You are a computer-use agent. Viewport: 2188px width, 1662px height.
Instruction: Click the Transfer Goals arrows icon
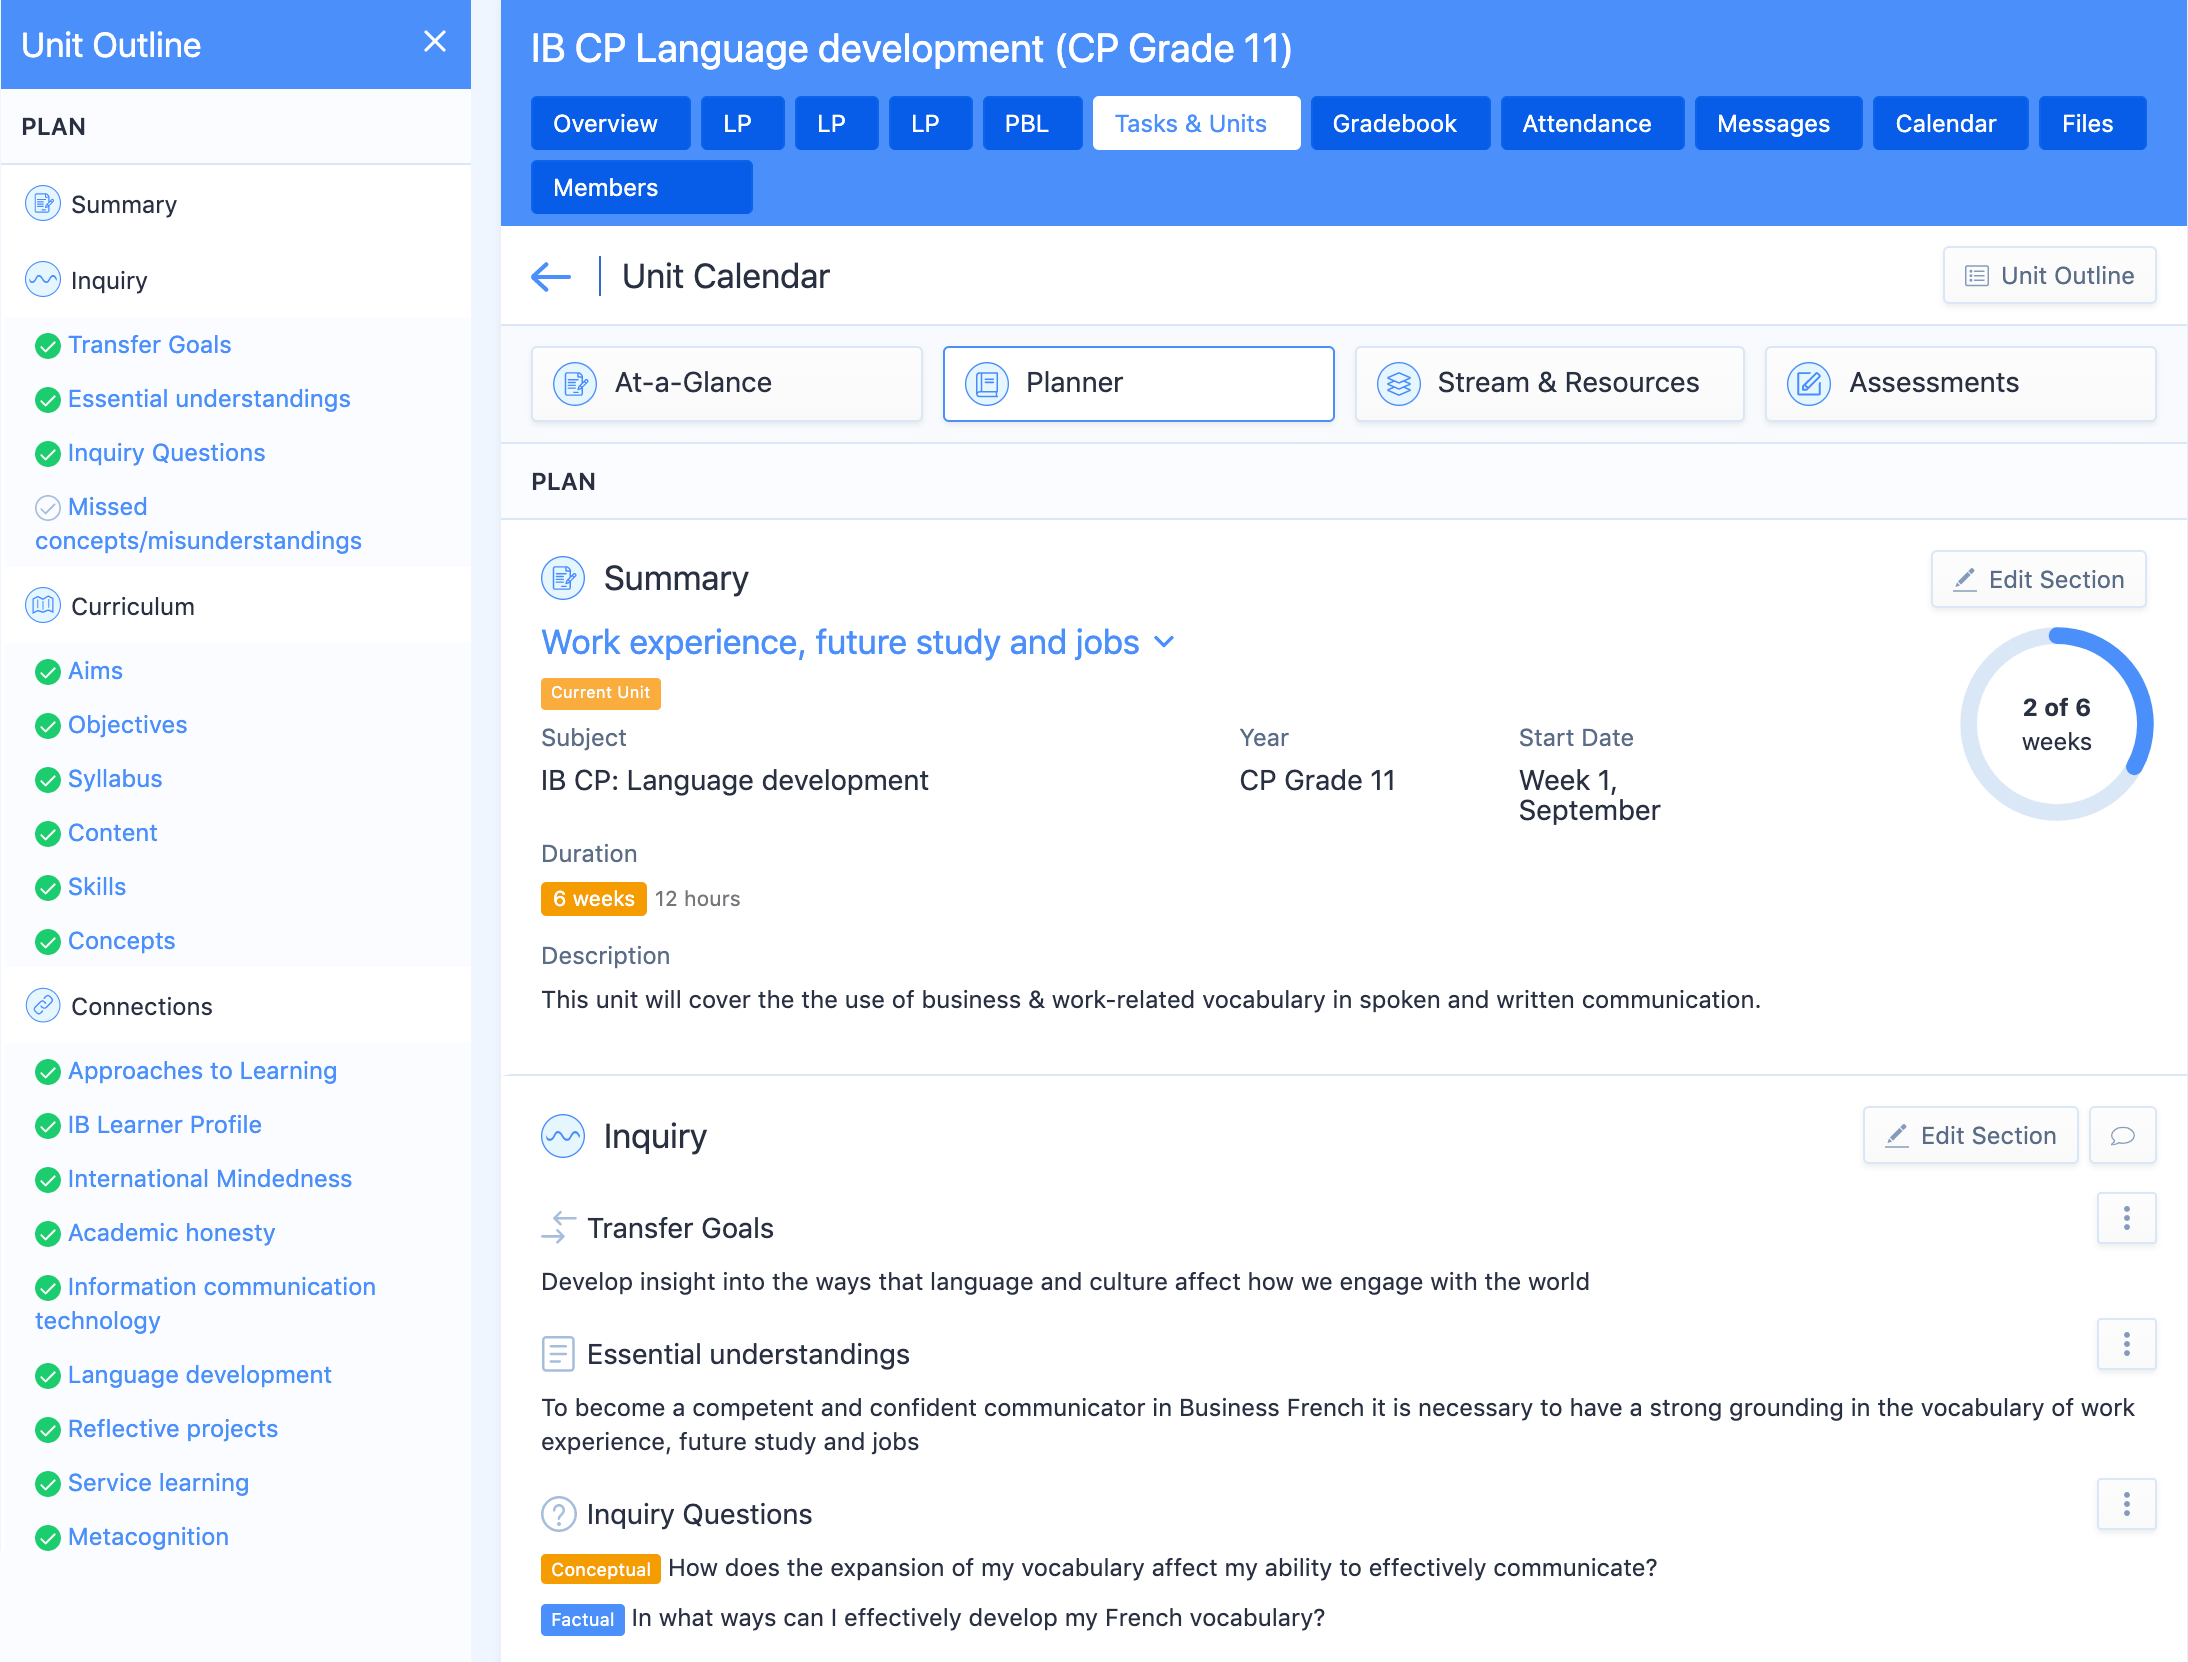[559, 1228]
